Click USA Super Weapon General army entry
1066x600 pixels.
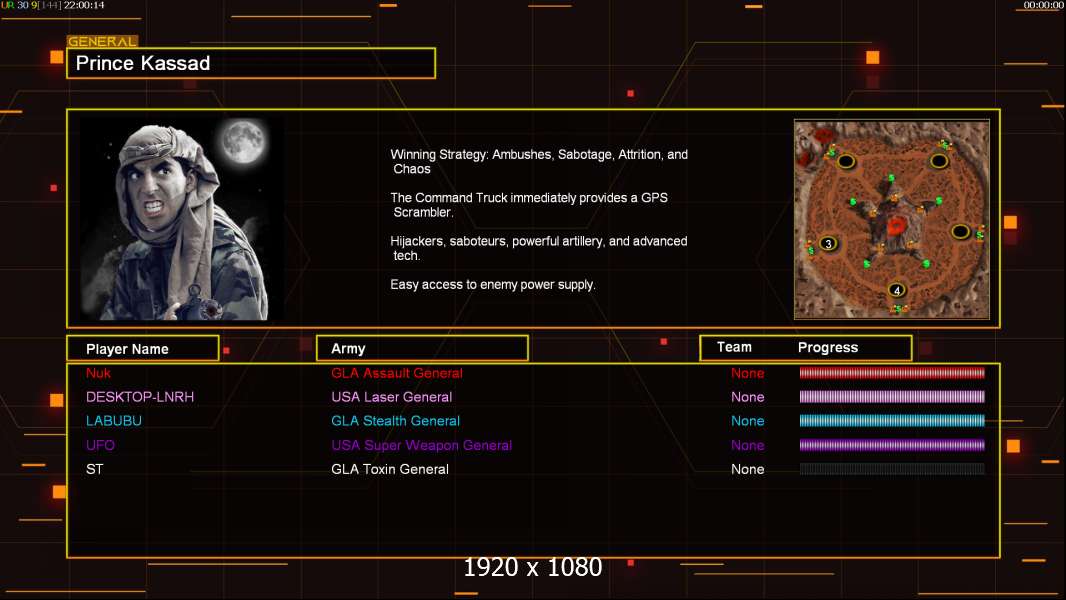(422, 445)
